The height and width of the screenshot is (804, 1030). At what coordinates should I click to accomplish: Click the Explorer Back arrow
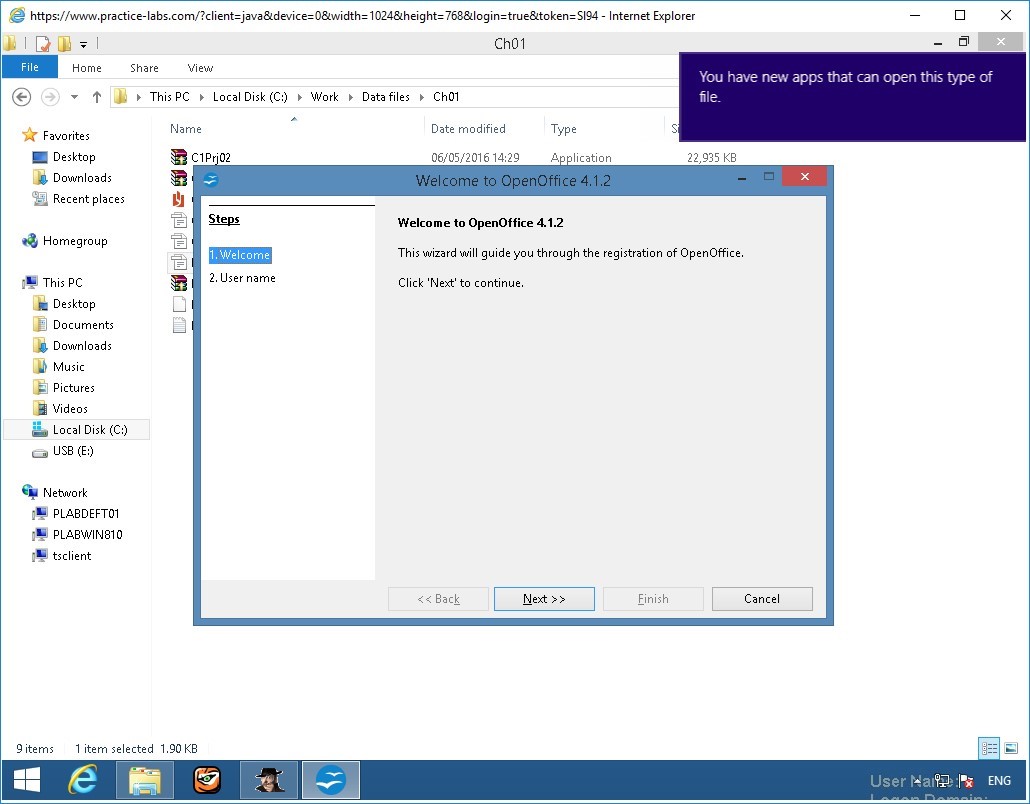tap(22, 97)
